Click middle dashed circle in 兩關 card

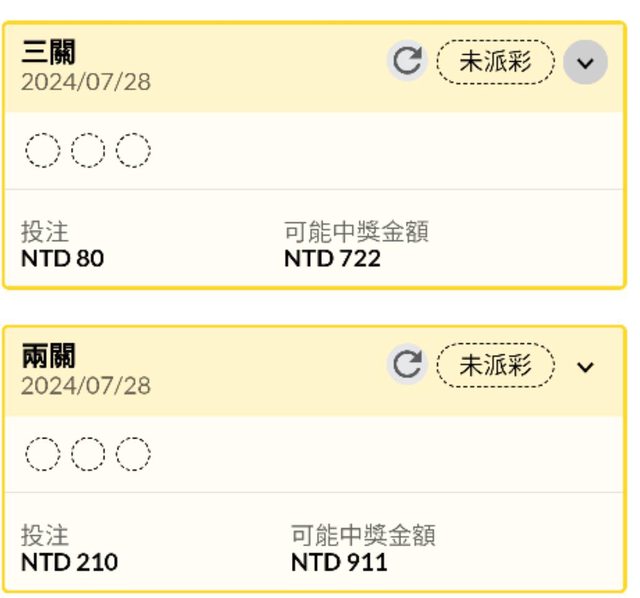88,454
